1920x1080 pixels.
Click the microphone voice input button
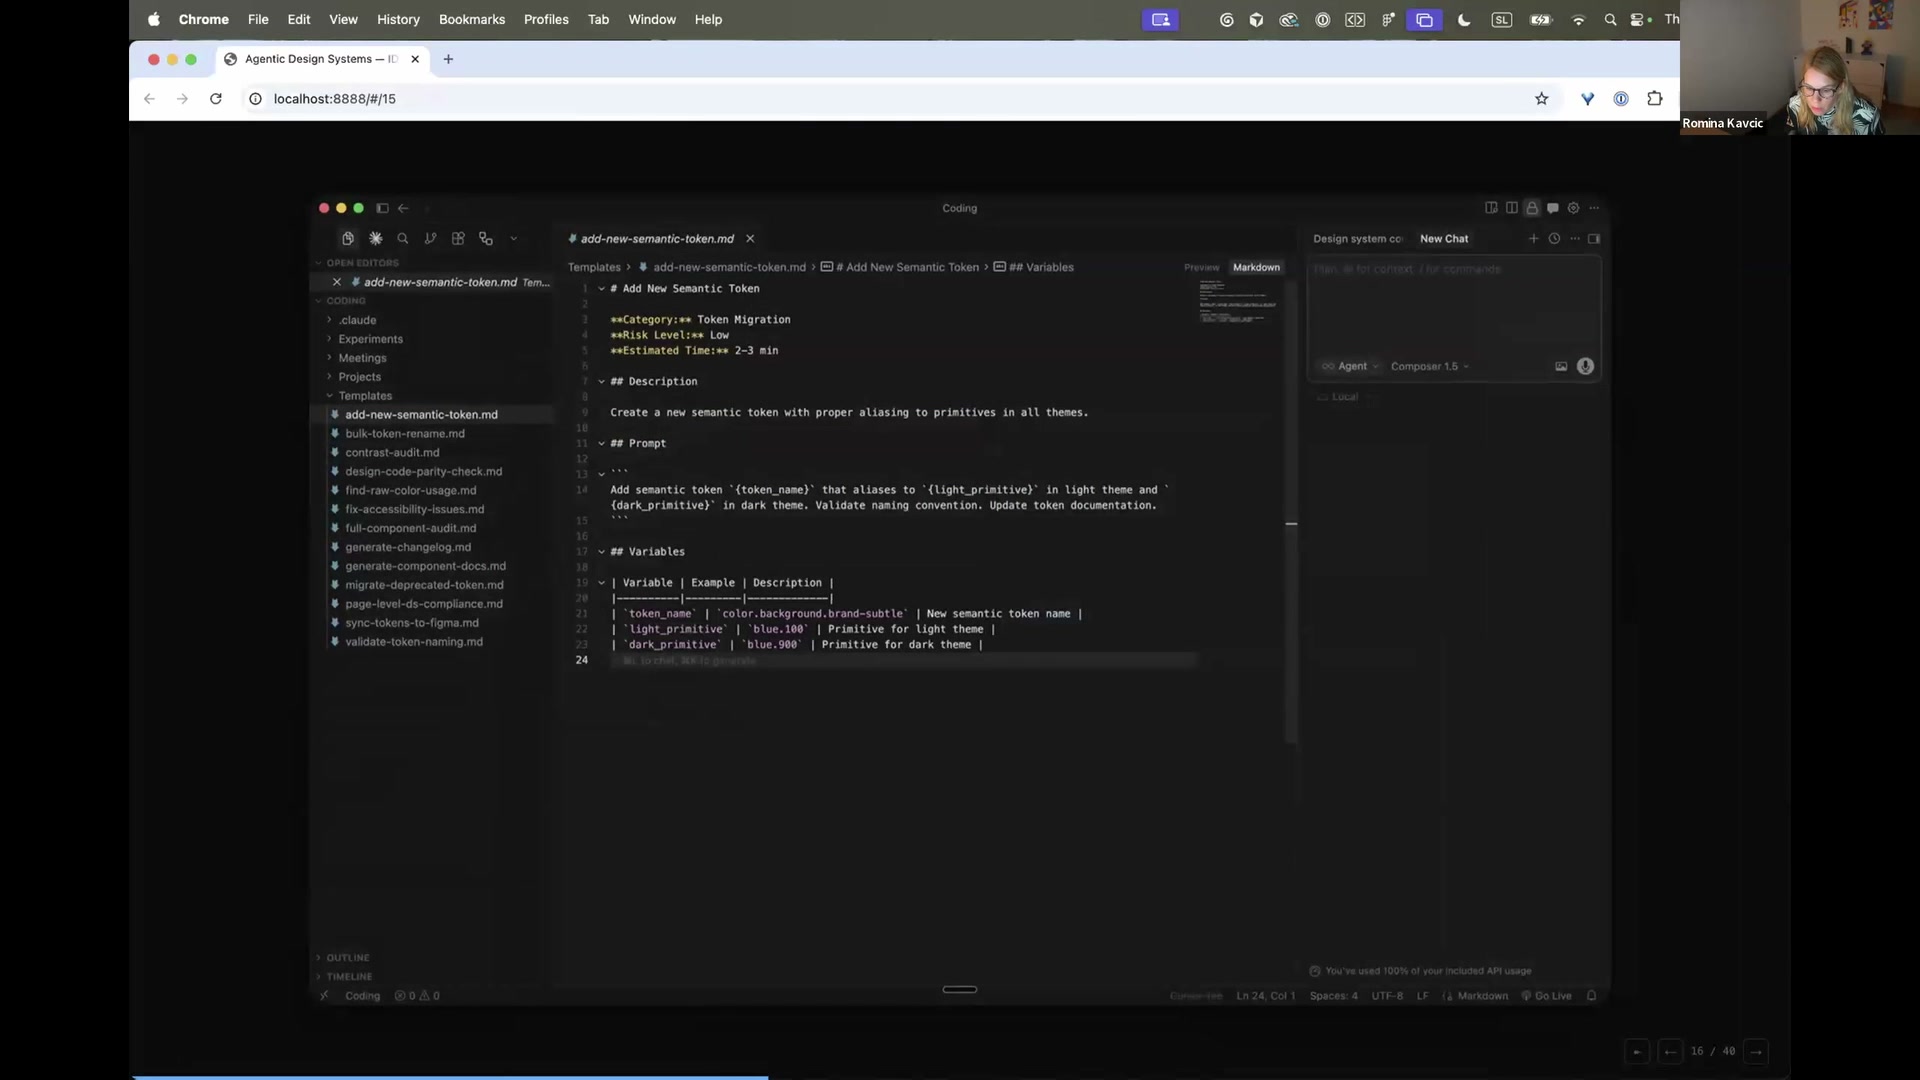coord(1585,367)
